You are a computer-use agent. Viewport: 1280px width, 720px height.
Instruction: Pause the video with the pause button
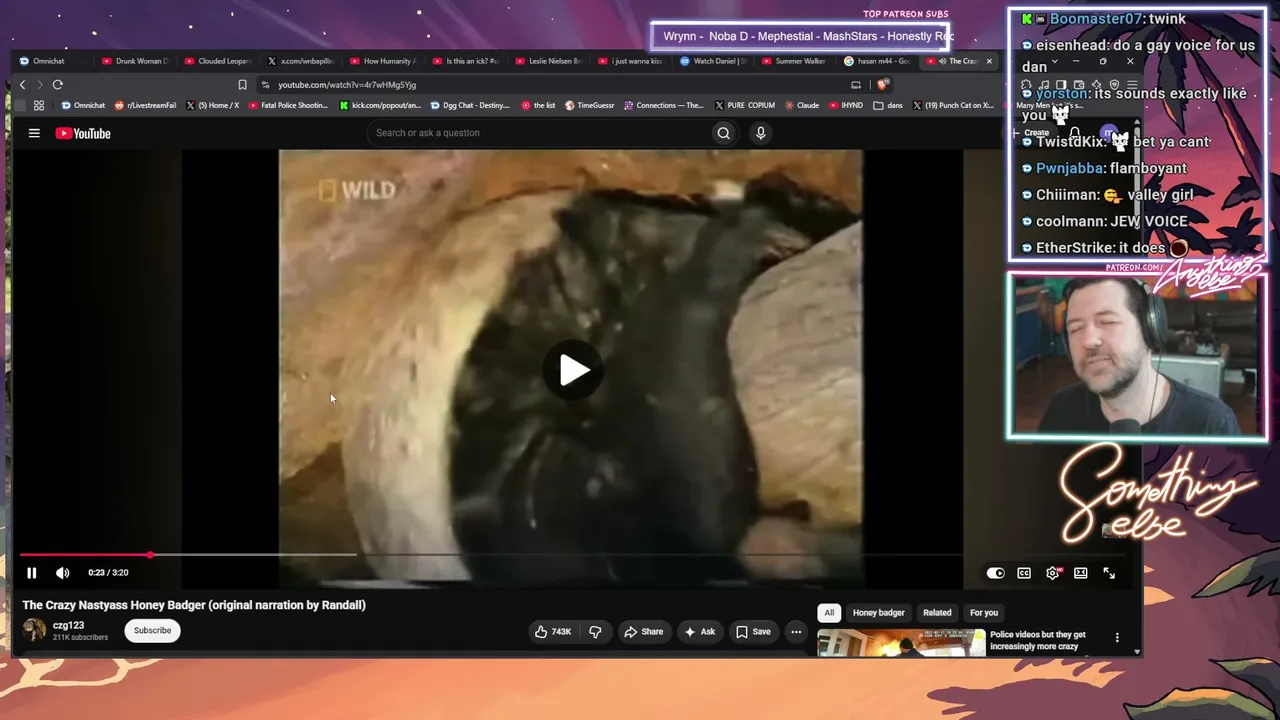[x=32, y=573]
